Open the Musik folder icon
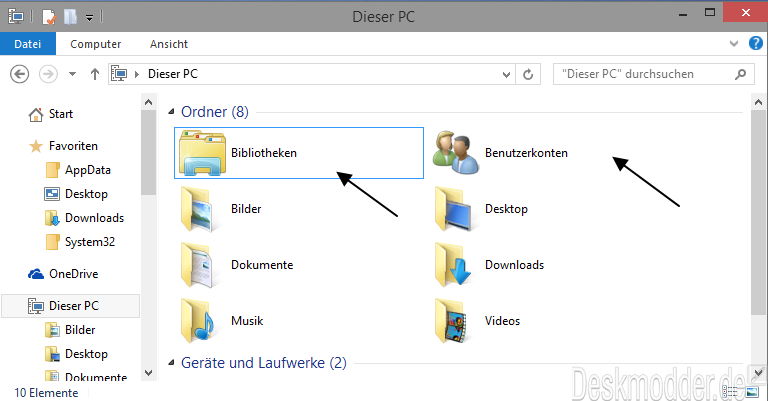 [x=197, y=321]
